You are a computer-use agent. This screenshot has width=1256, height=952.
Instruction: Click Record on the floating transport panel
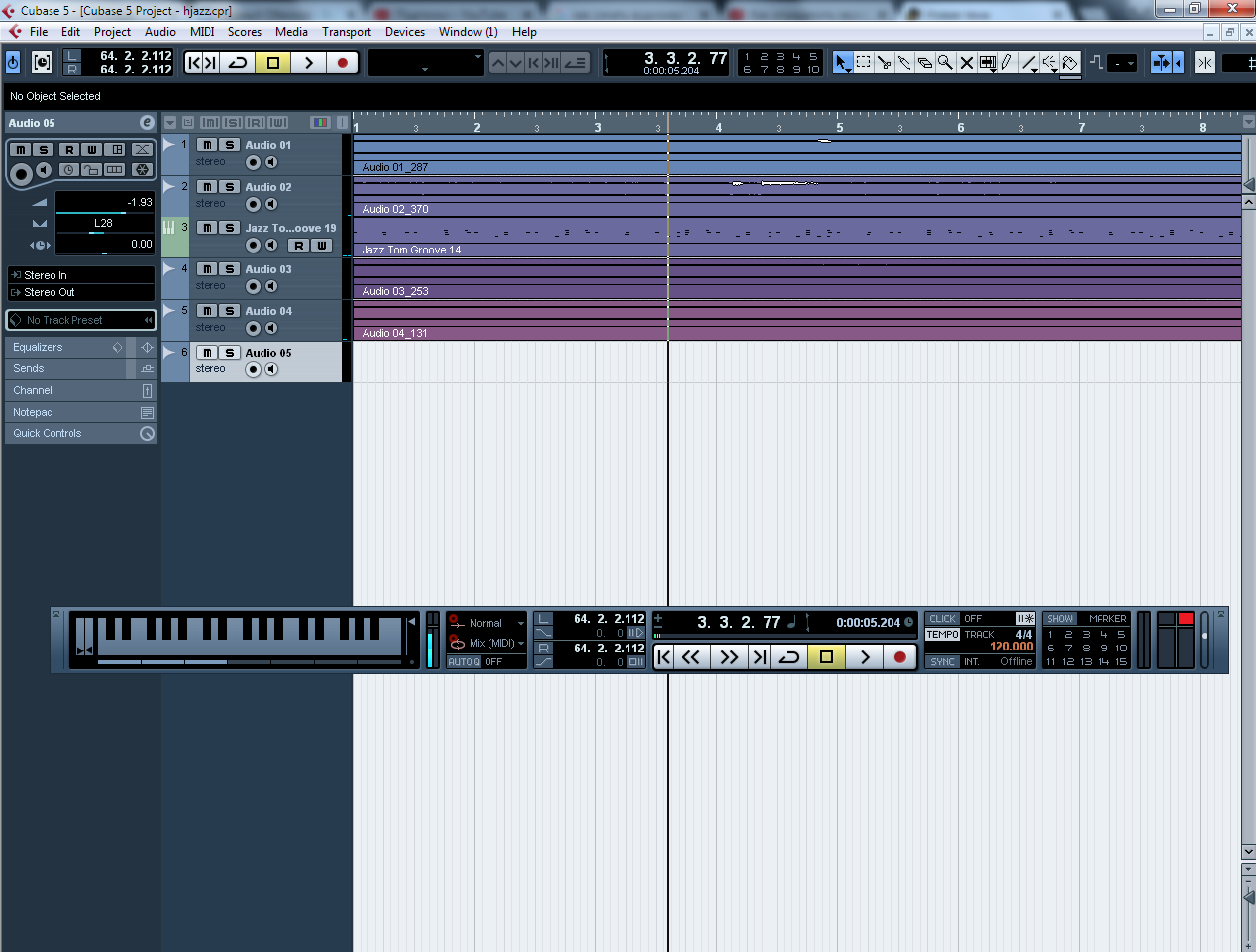pyautogui.click(x=900, y=657)
